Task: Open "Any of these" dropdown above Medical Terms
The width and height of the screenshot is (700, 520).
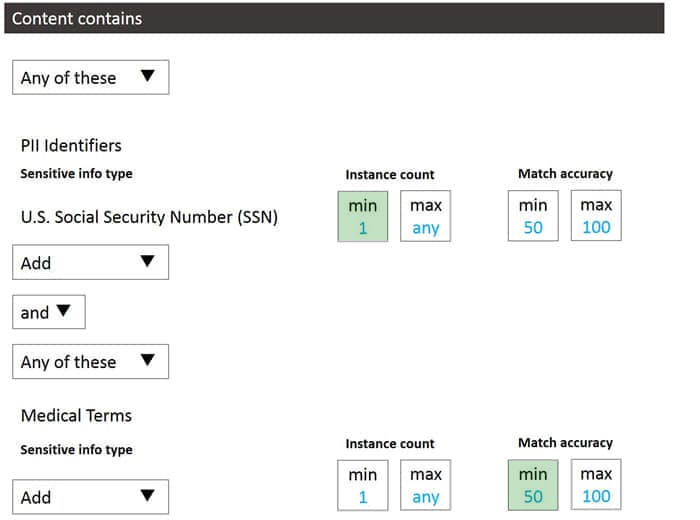Action: (x=90, y=362)
